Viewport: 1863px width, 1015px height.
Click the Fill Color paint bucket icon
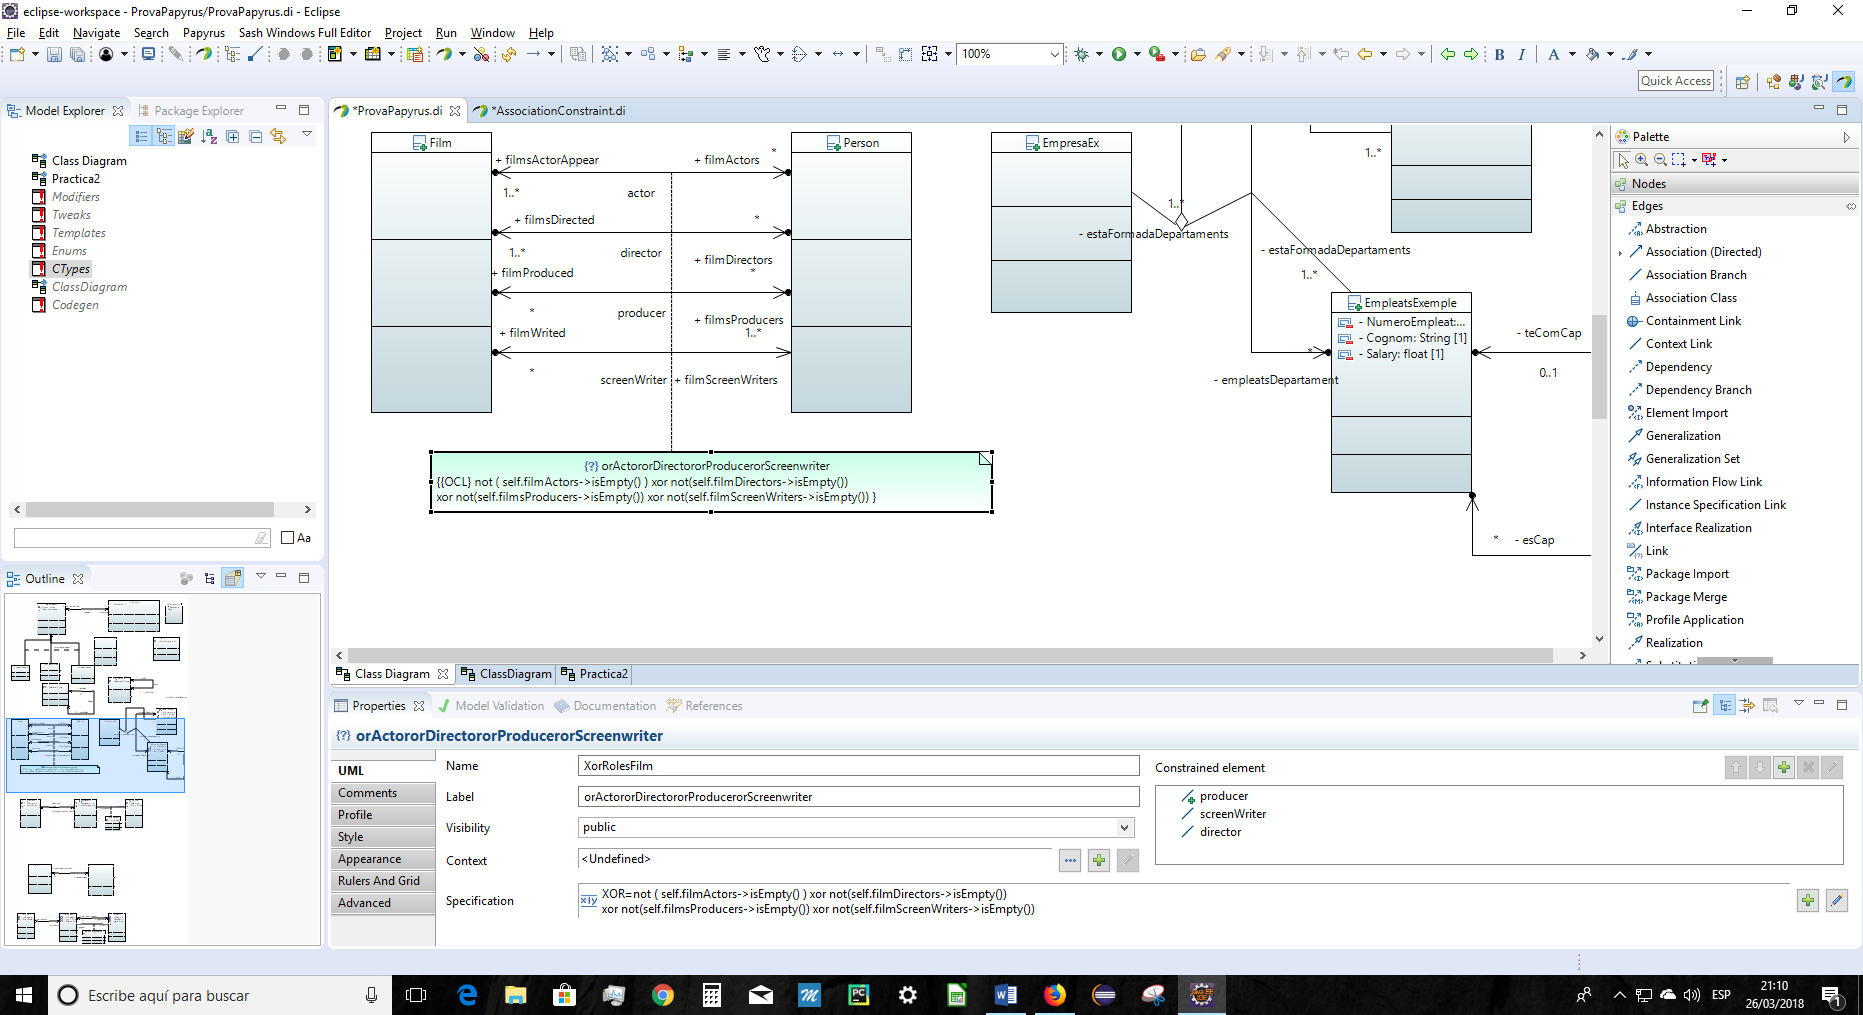click(x=1593, y=54)
